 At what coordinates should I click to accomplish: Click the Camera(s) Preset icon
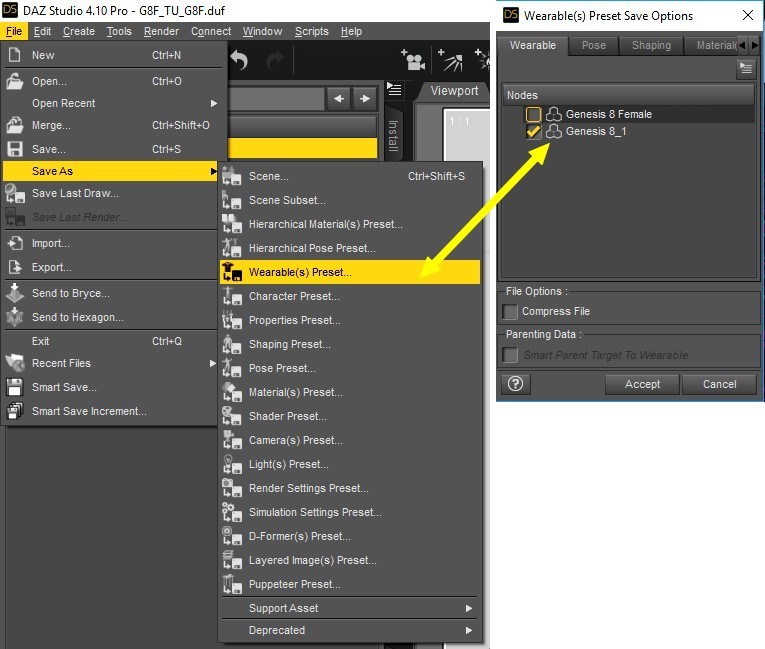point(231,440)
